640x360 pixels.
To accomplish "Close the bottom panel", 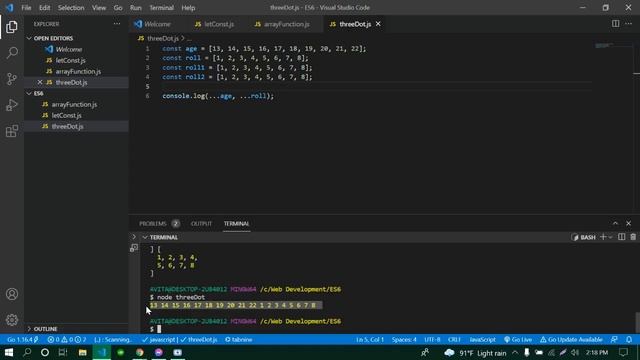I will (629, 223).
